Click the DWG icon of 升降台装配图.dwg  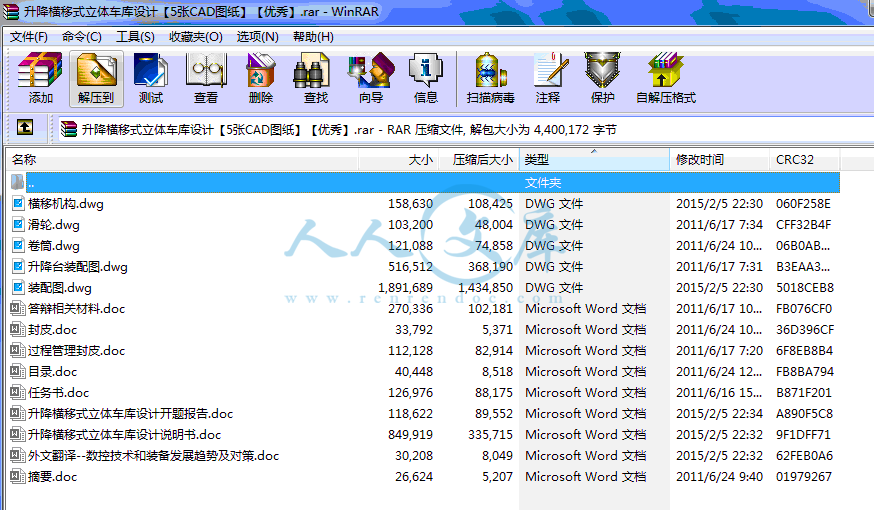point(18,266)
